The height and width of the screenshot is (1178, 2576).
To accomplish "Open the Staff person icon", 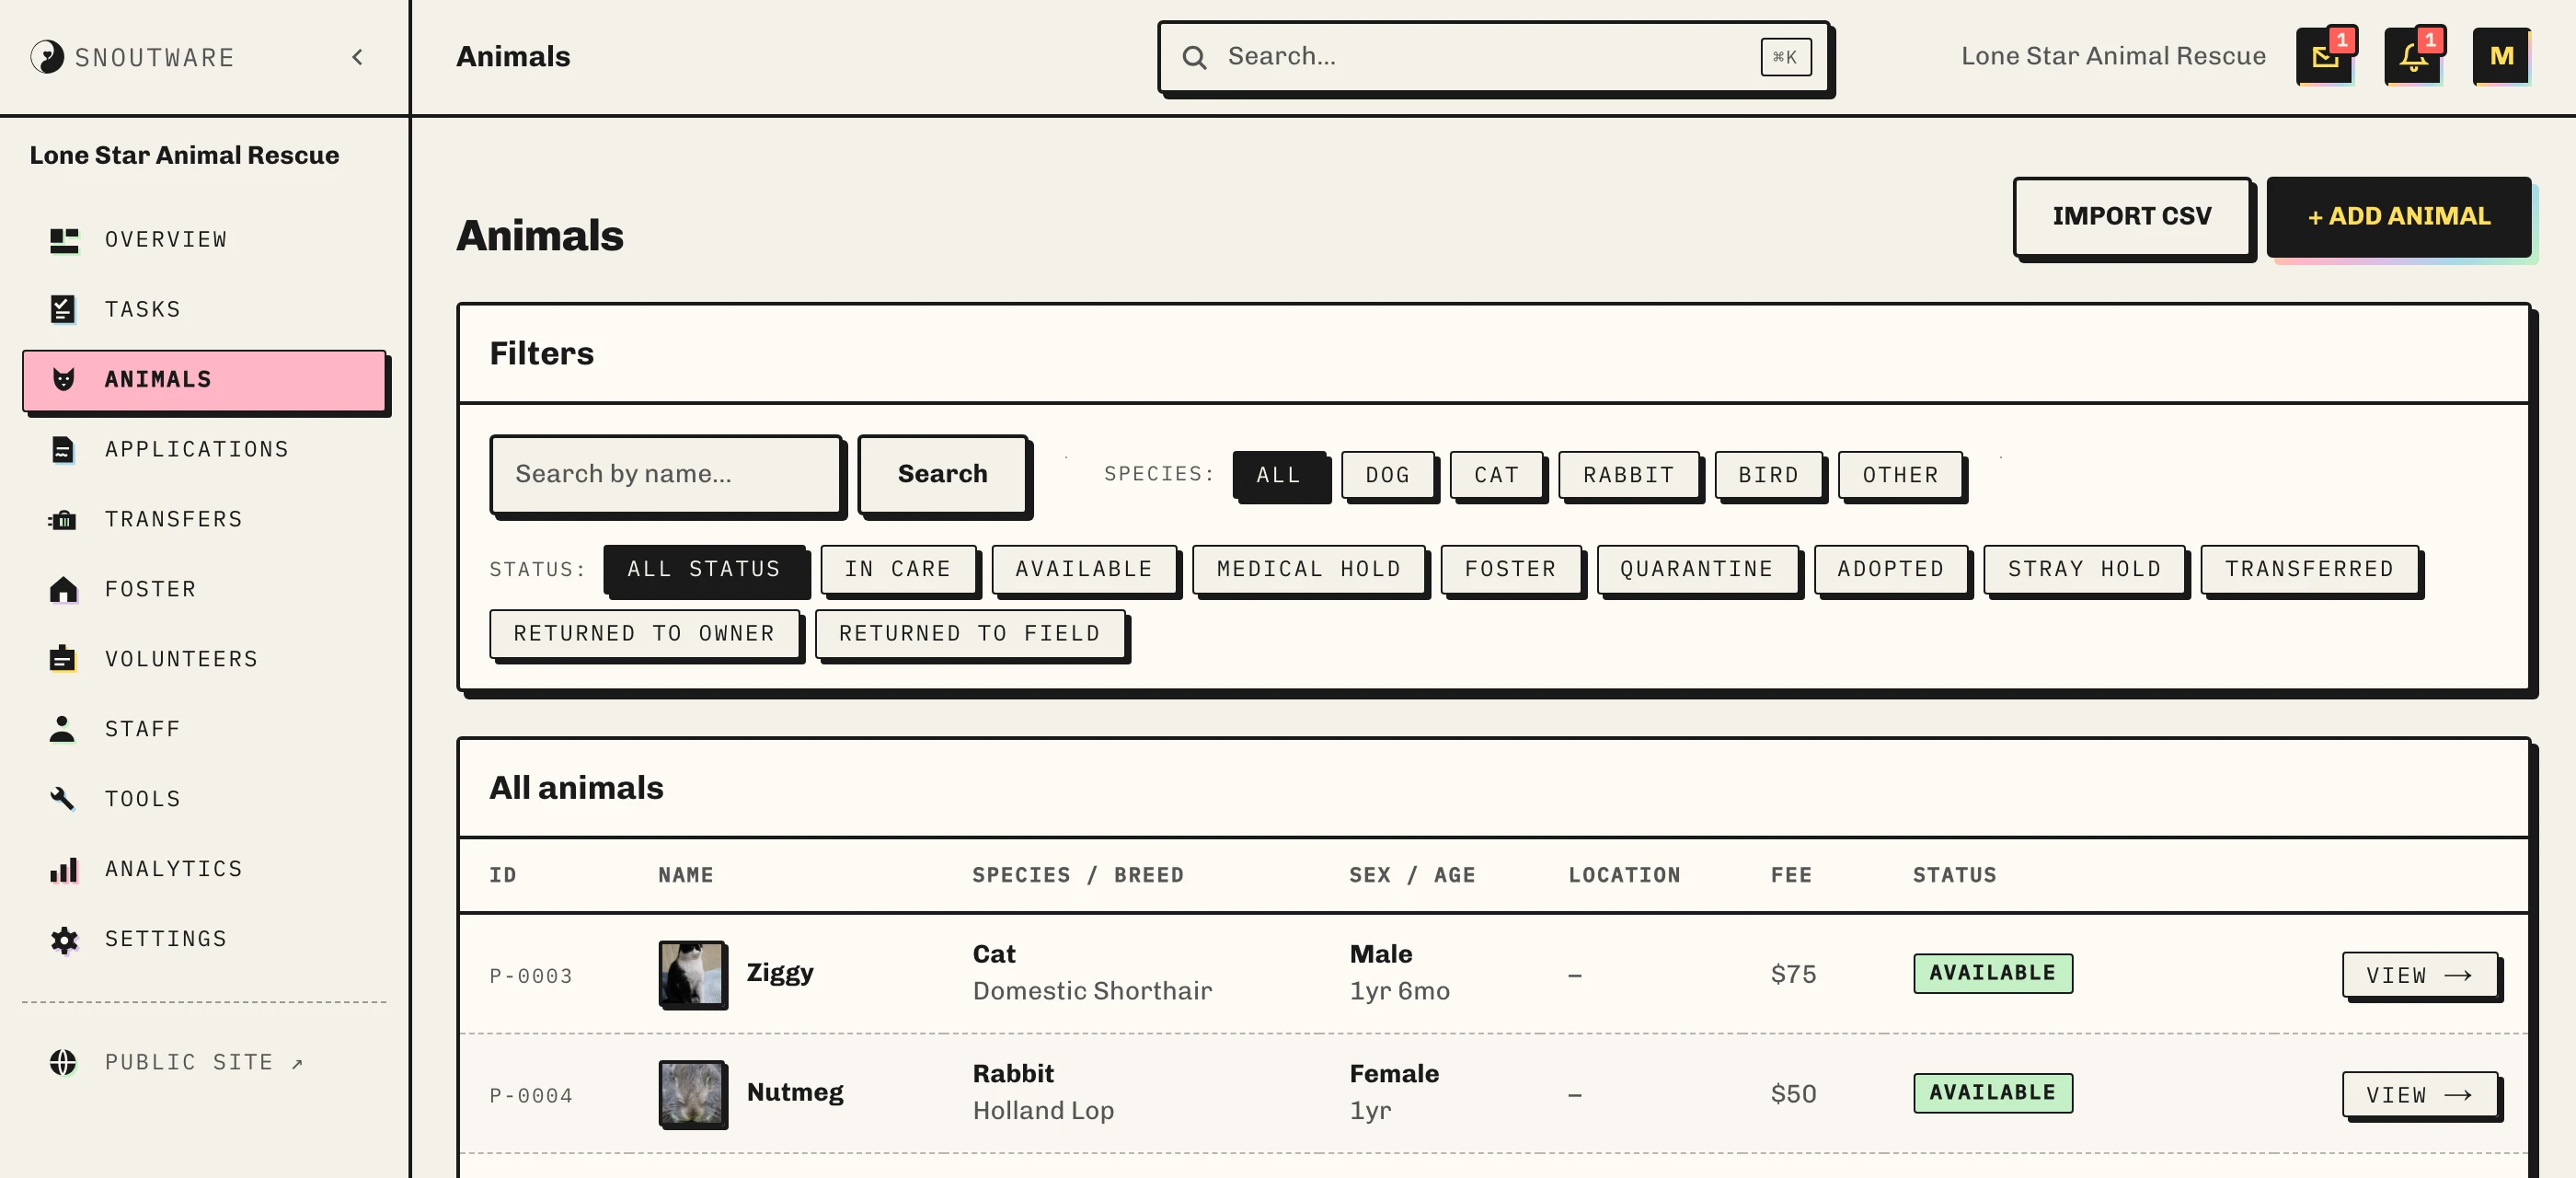I will click(62, 729).
